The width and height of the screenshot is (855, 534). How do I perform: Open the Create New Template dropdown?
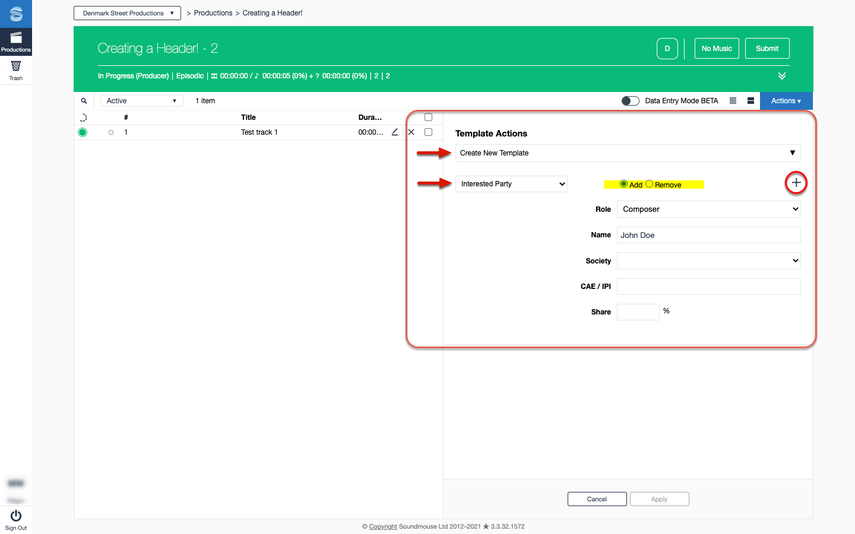coord(628,153)
